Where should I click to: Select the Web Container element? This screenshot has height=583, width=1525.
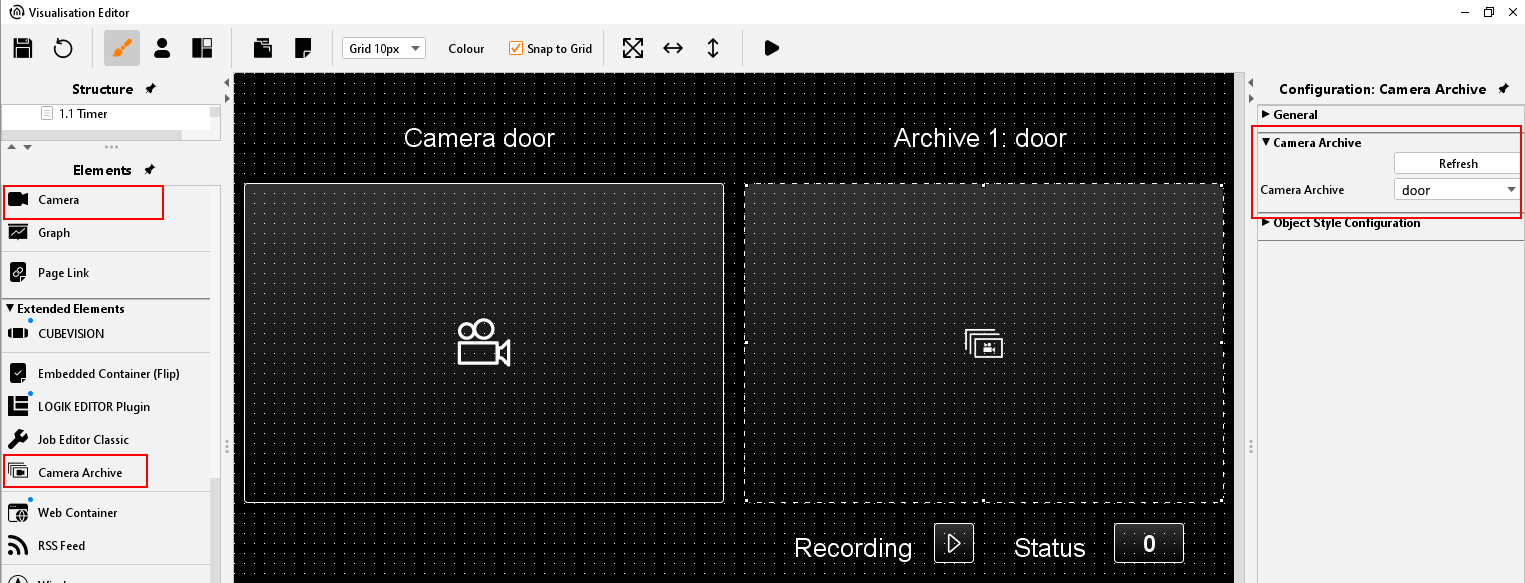(x=77, y=513)
